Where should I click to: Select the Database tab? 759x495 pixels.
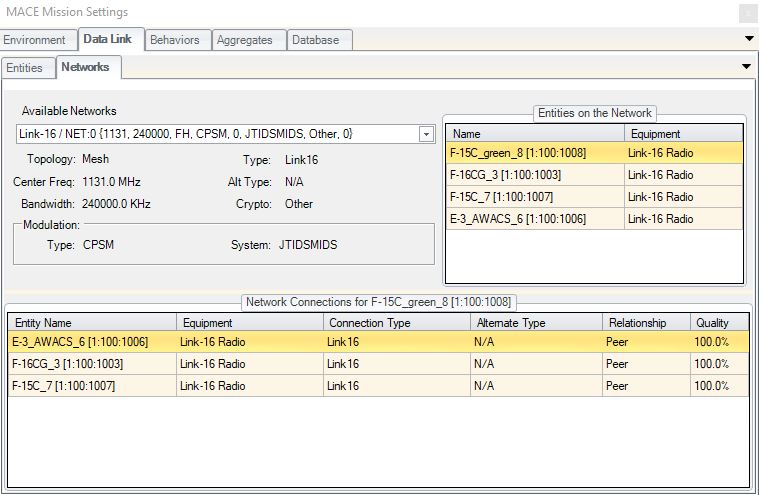pyautogui.click(x=319, y=40)
